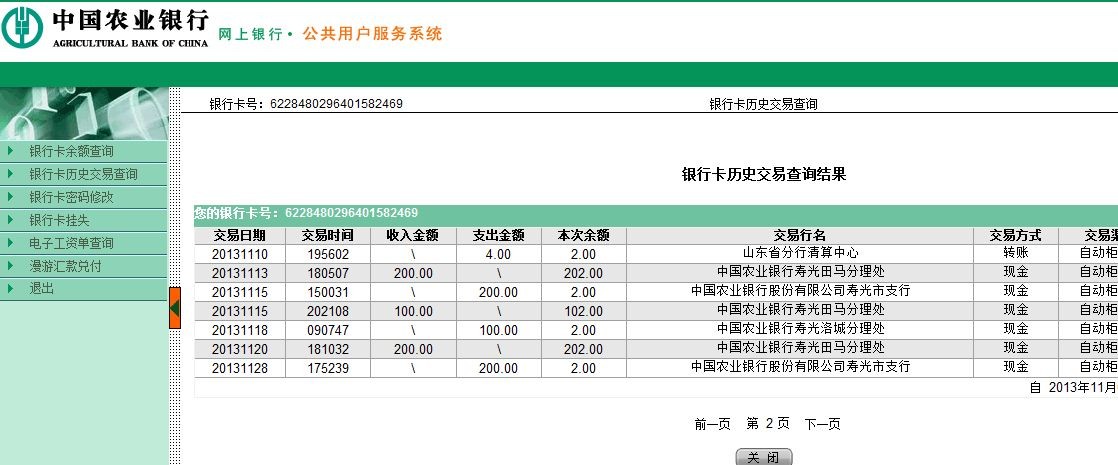Click arrow icon beside 退出

coord(10,288)
